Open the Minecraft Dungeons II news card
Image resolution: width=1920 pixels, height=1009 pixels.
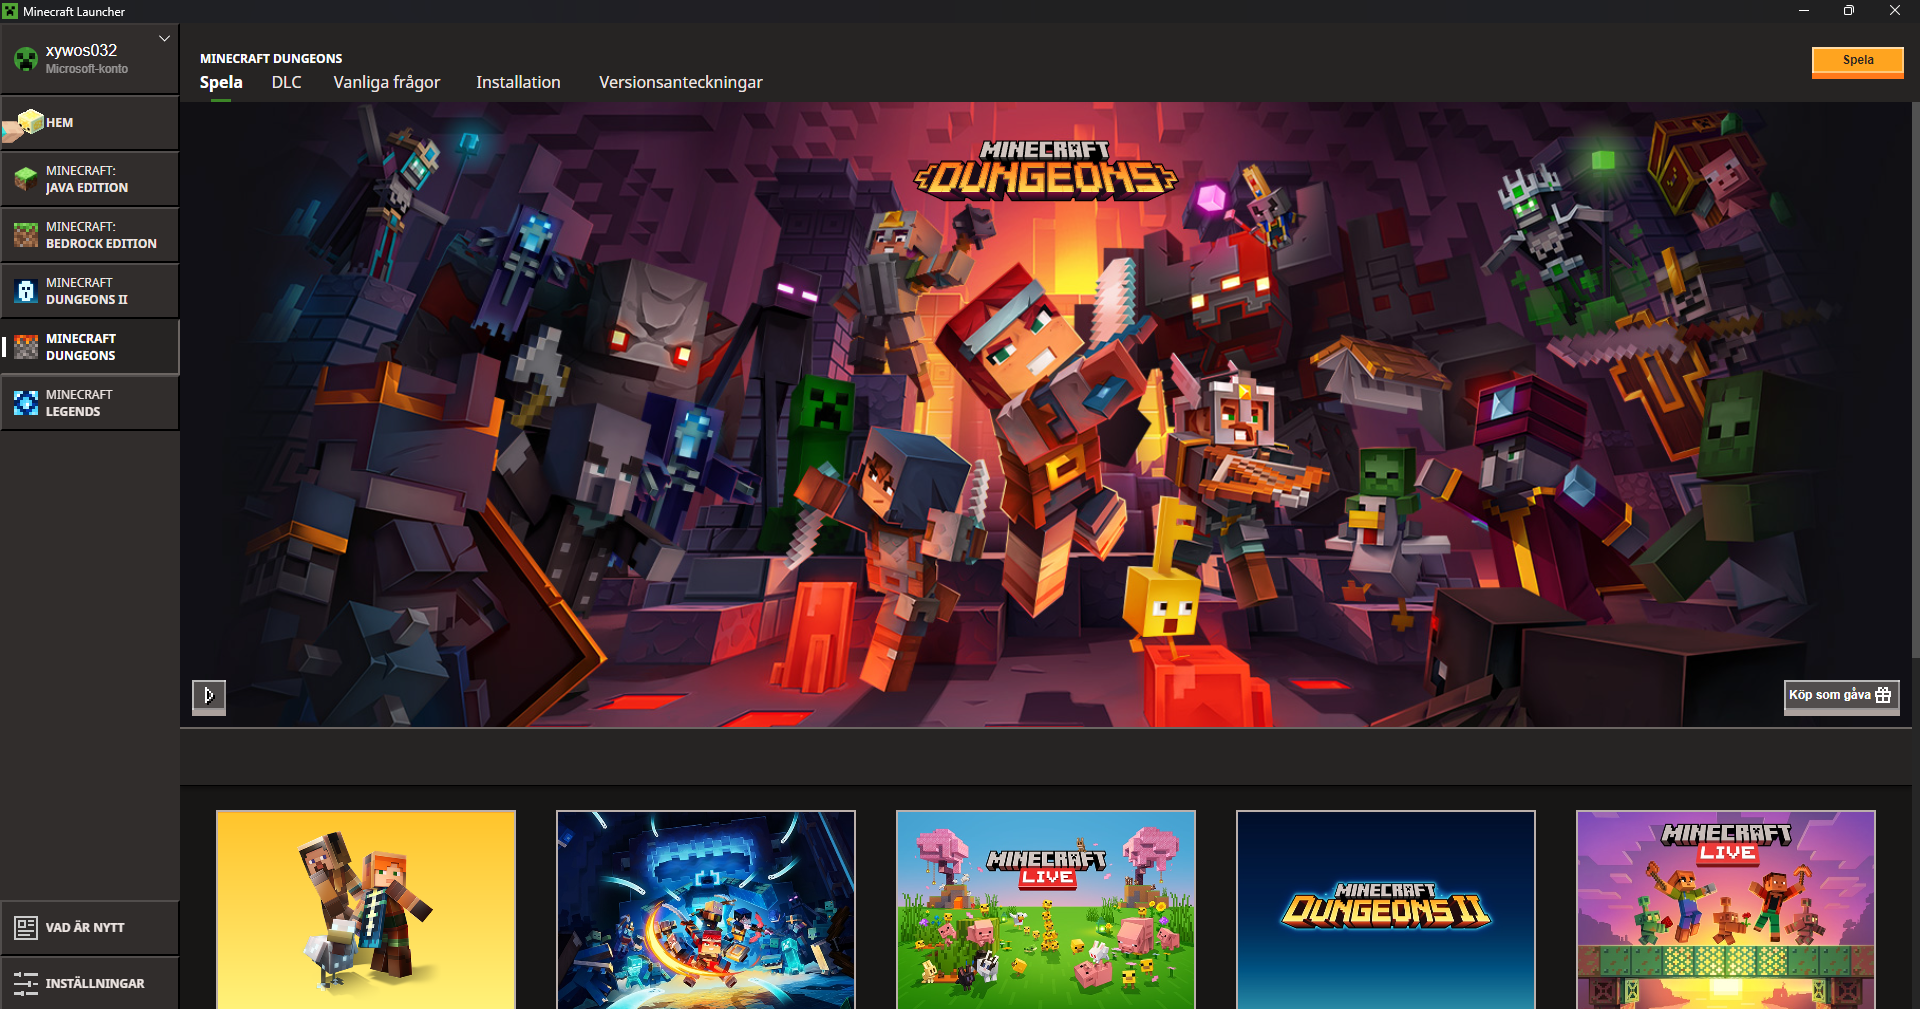click(x=1386, y=910)
